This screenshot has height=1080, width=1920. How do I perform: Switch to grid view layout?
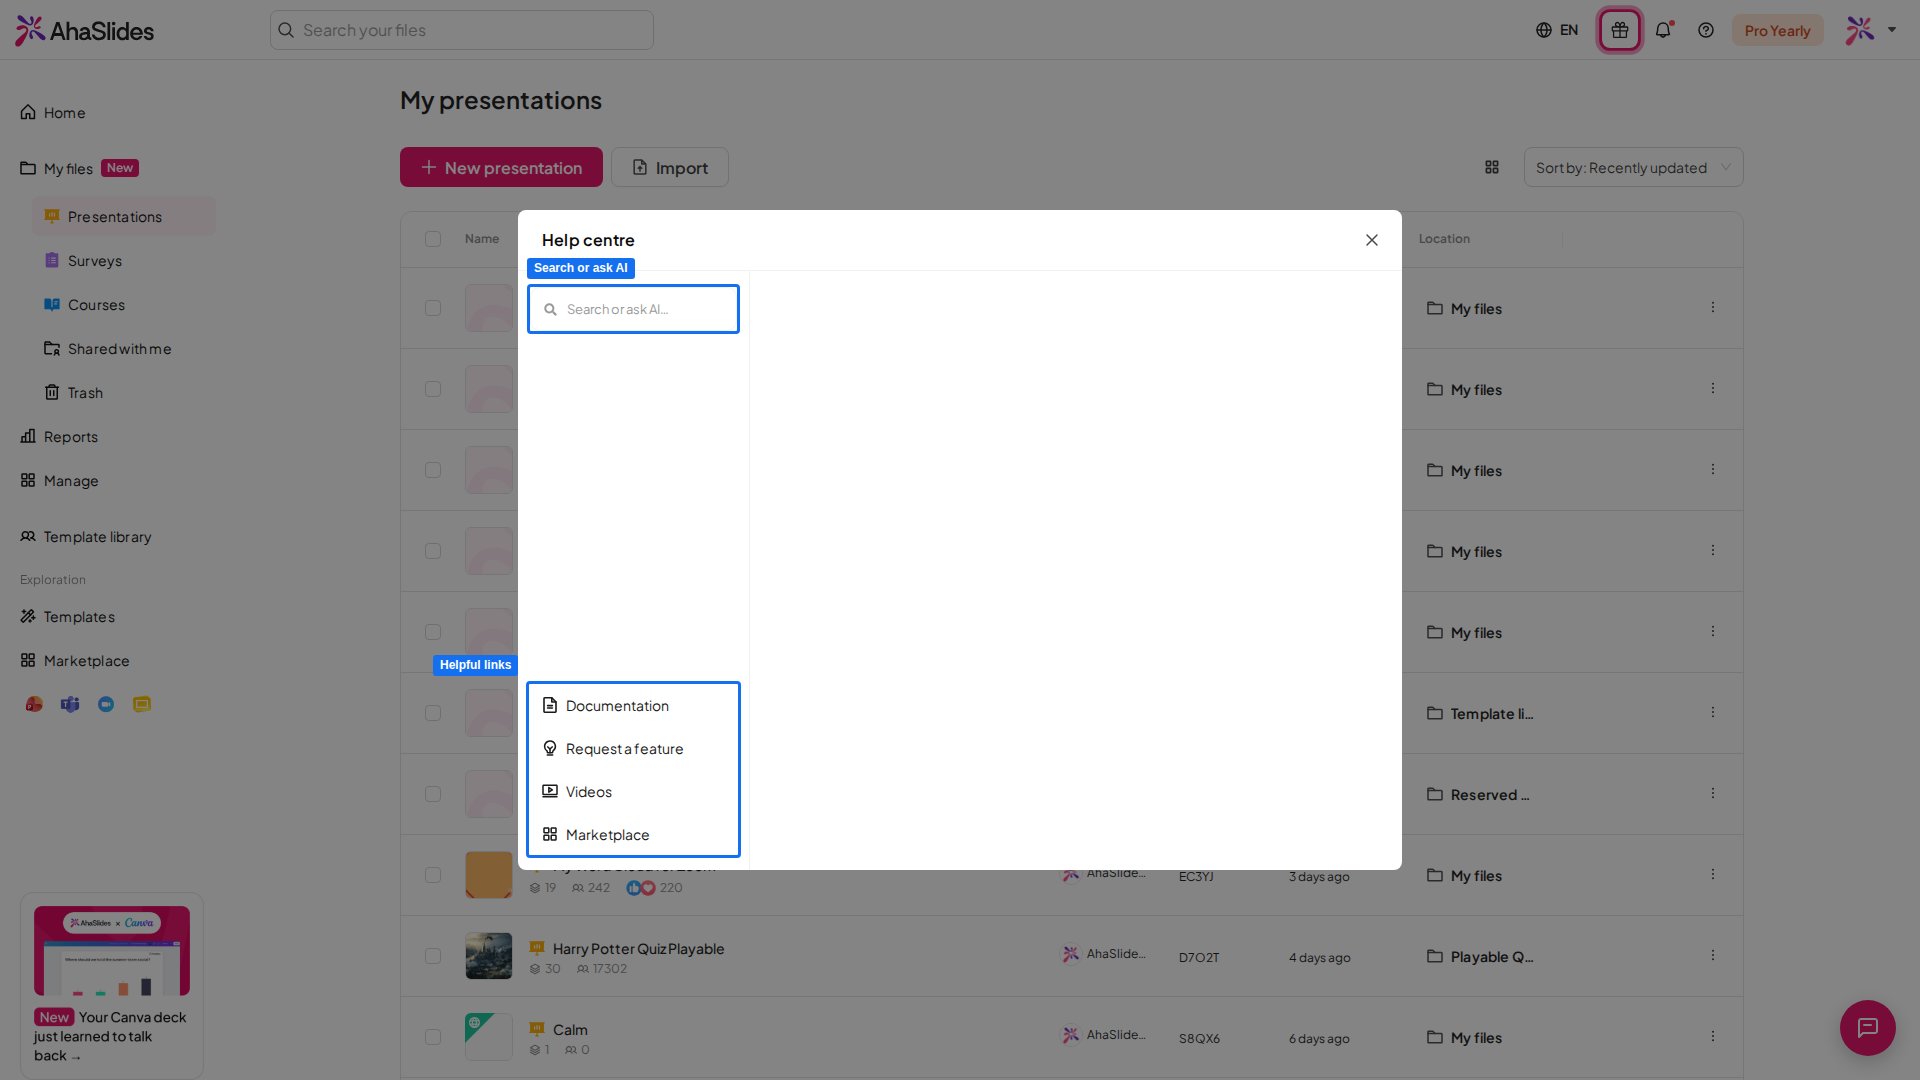1492,167
